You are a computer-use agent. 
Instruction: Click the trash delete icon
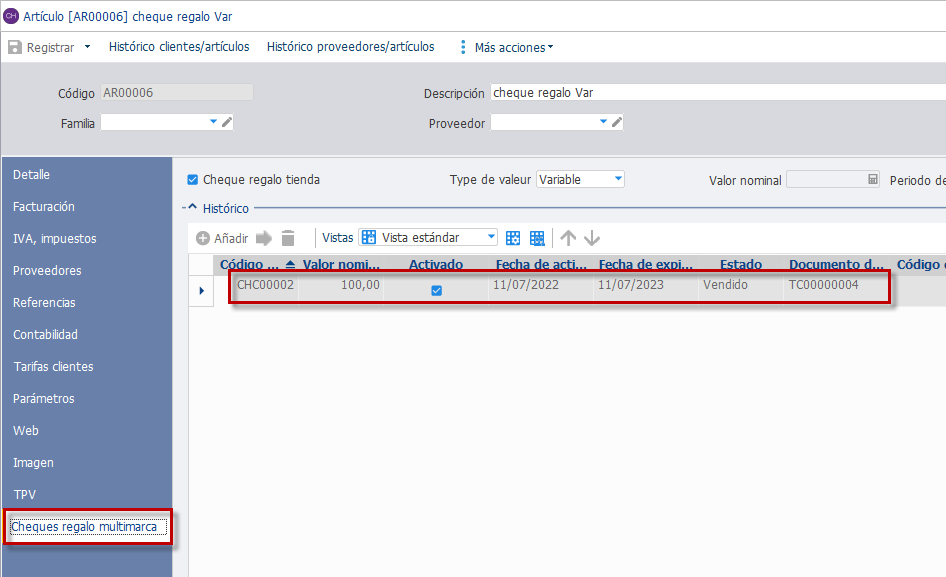click(x=288, y=238)
